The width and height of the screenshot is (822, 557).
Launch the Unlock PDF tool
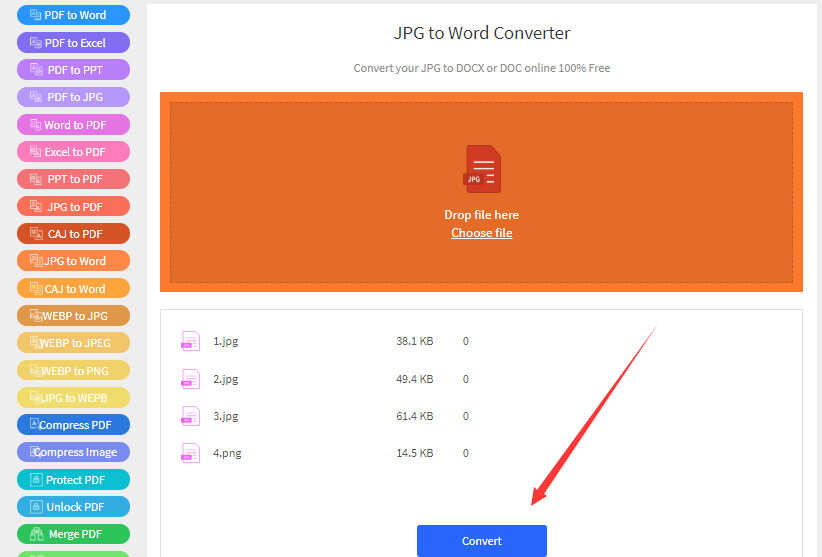point(73,507)
